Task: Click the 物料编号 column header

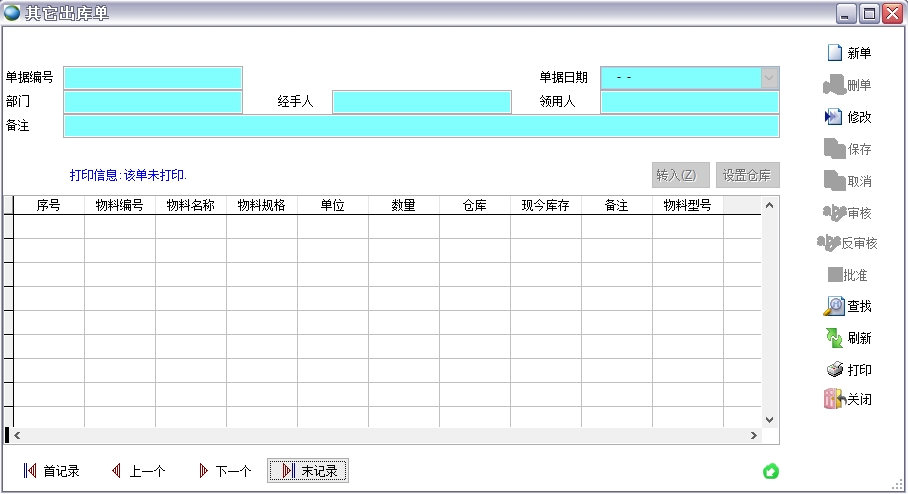Action: [x=119, y=205]
